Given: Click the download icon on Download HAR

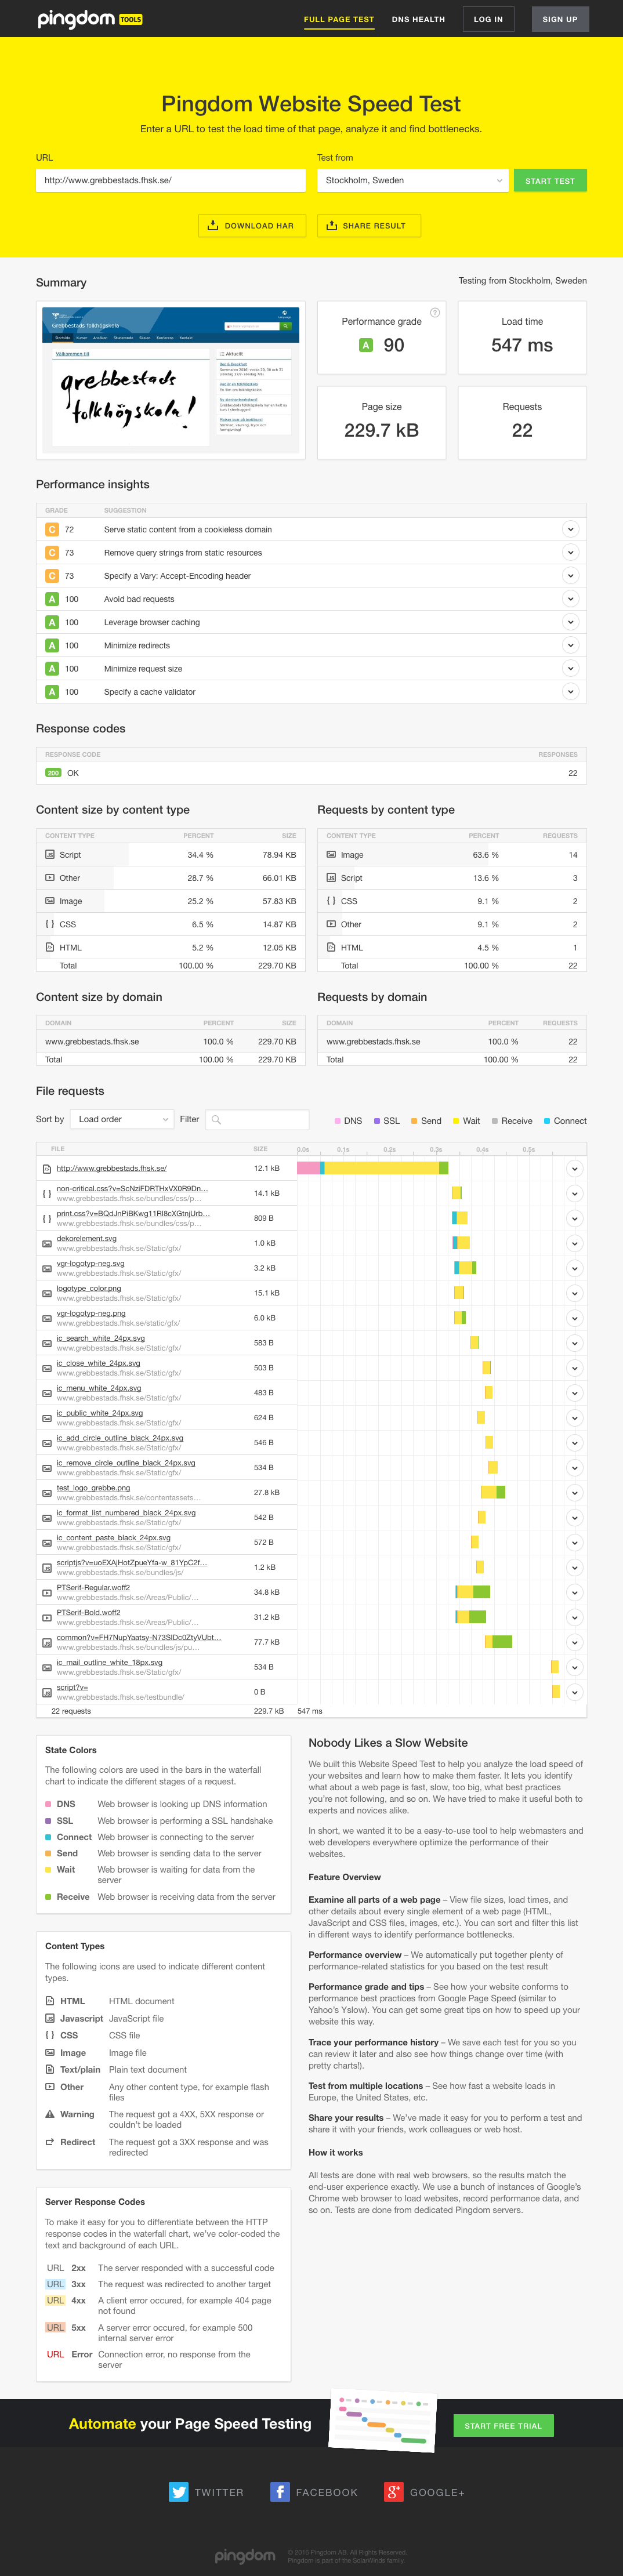Looking at the screenshot, I should (x=213, y=226).
